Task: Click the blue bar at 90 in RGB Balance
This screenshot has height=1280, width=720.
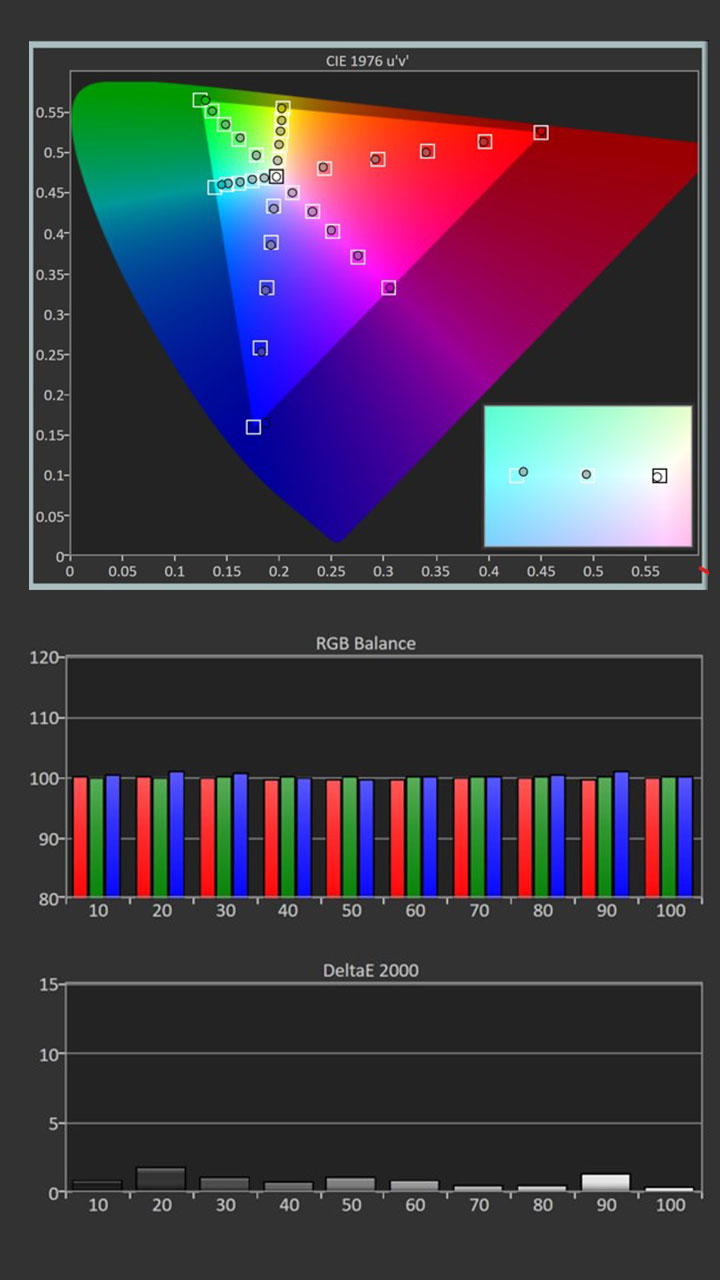Action: pyautogui.click(x=621, y=835)
